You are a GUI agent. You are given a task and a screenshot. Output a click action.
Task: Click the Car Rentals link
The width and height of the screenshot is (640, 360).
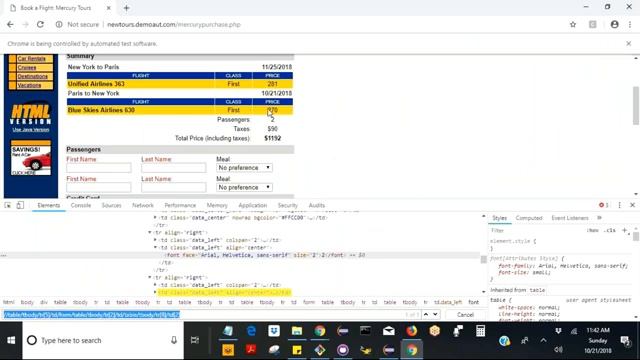coord(31,59)
